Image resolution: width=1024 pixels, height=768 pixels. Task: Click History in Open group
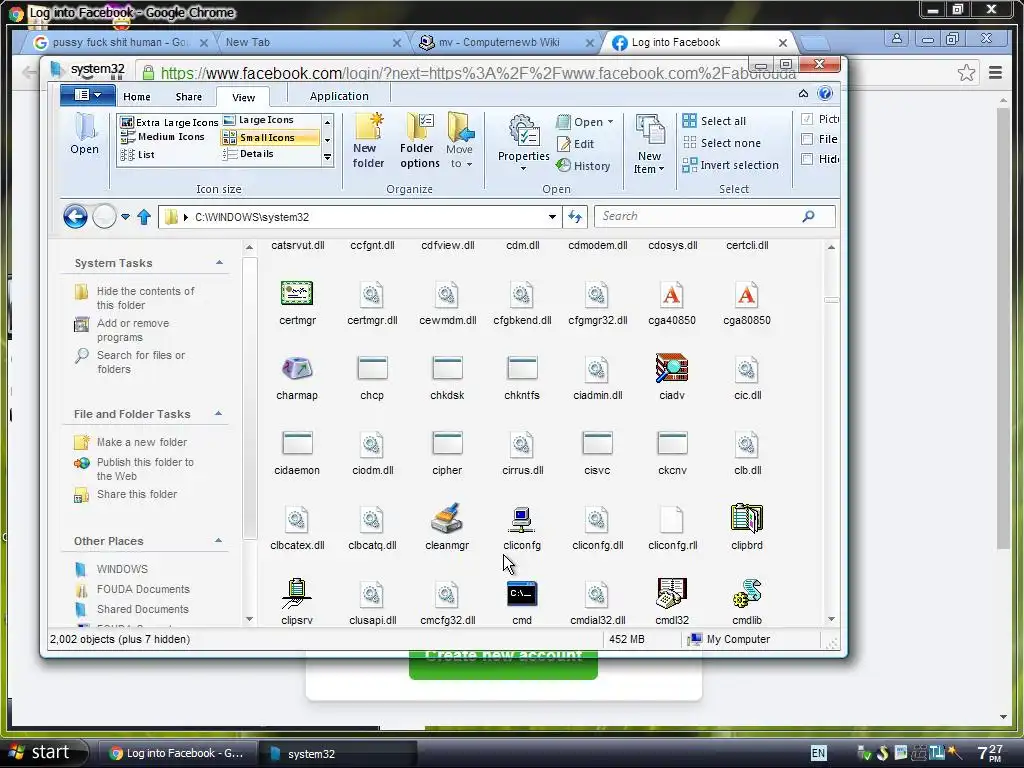click(583, 166)
